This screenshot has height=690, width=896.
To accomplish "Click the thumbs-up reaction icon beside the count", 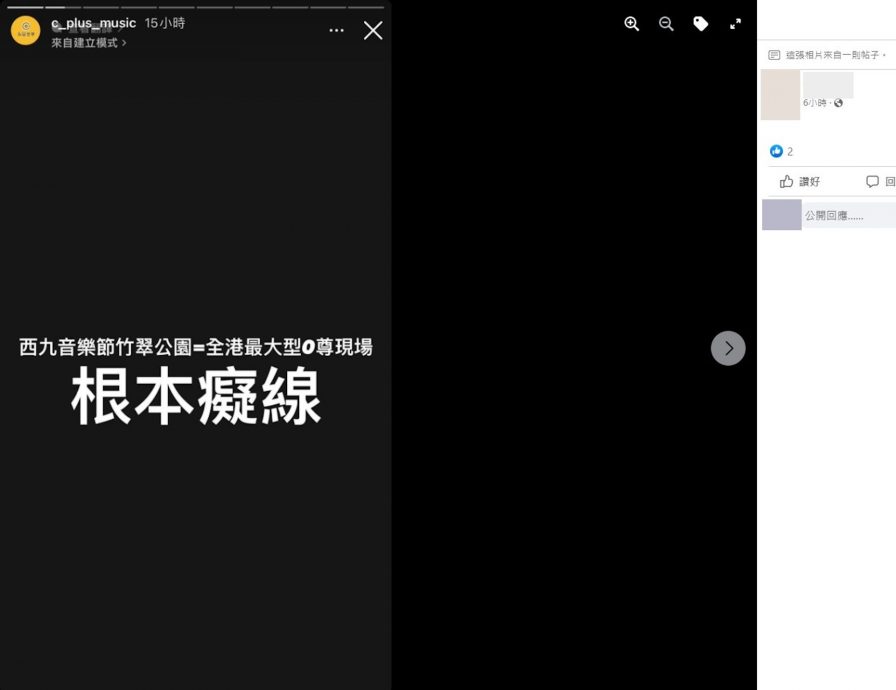I will tap(778, 151).
